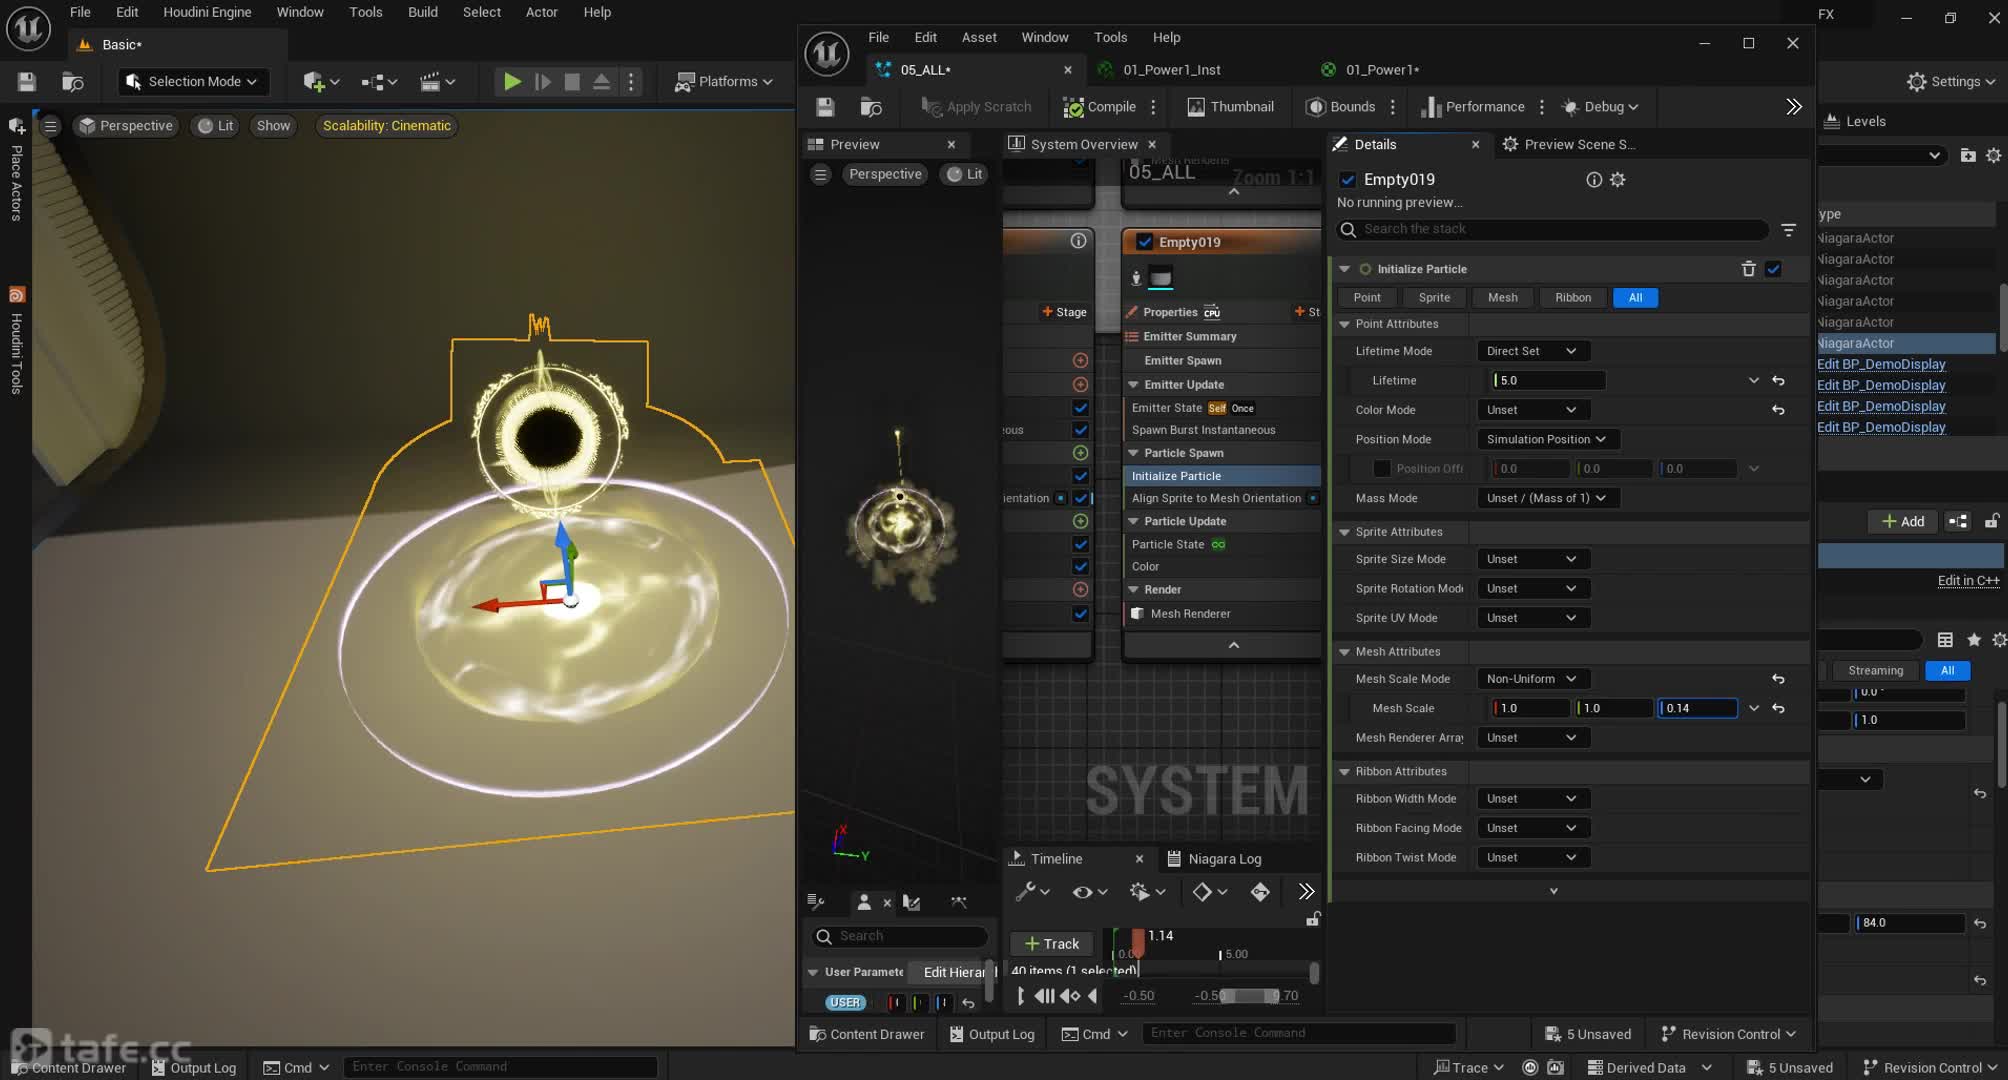Toggle the Initialize Particle module enabled checkbox

click(x=1773, y=269)
